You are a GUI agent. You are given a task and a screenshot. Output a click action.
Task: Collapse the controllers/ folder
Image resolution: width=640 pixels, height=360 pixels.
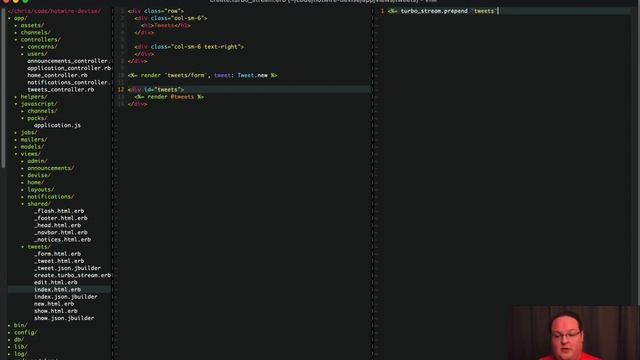pos(40,40)
